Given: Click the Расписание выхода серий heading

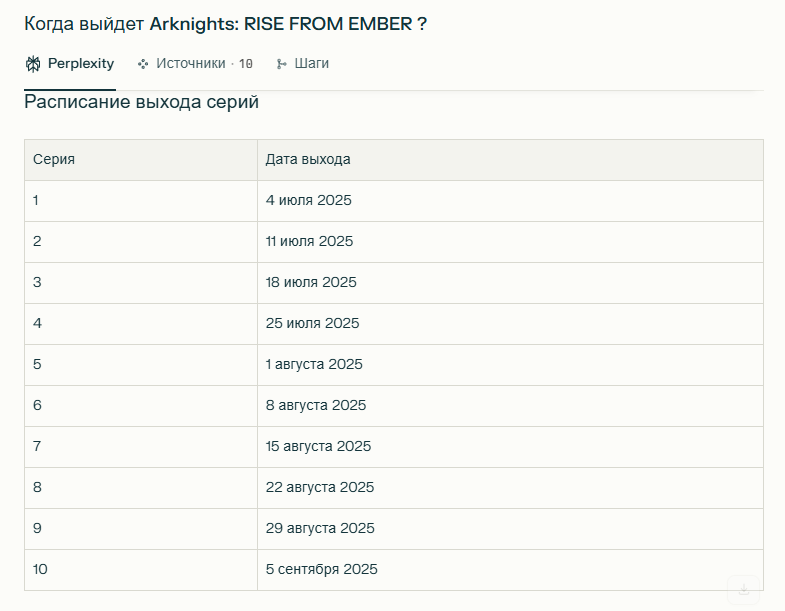Looking at the screenshot, I should 142,102.
